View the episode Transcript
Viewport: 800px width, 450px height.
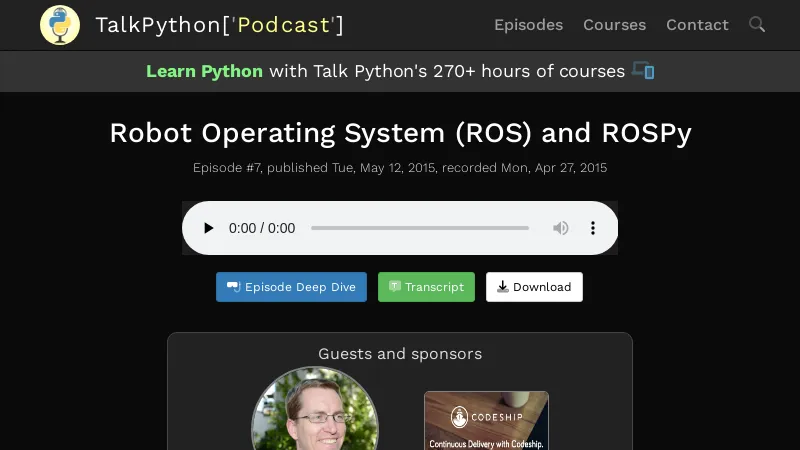(426, 287)
